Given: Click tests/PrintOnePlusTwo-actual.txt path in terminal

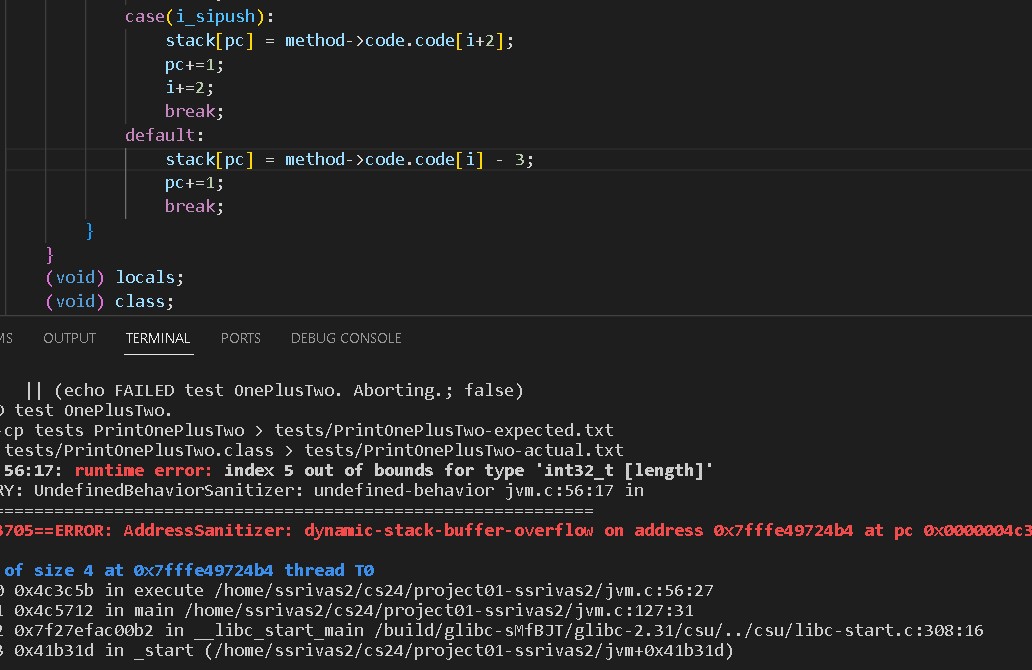Looking at the screenshot, I should tap(463, 451).
